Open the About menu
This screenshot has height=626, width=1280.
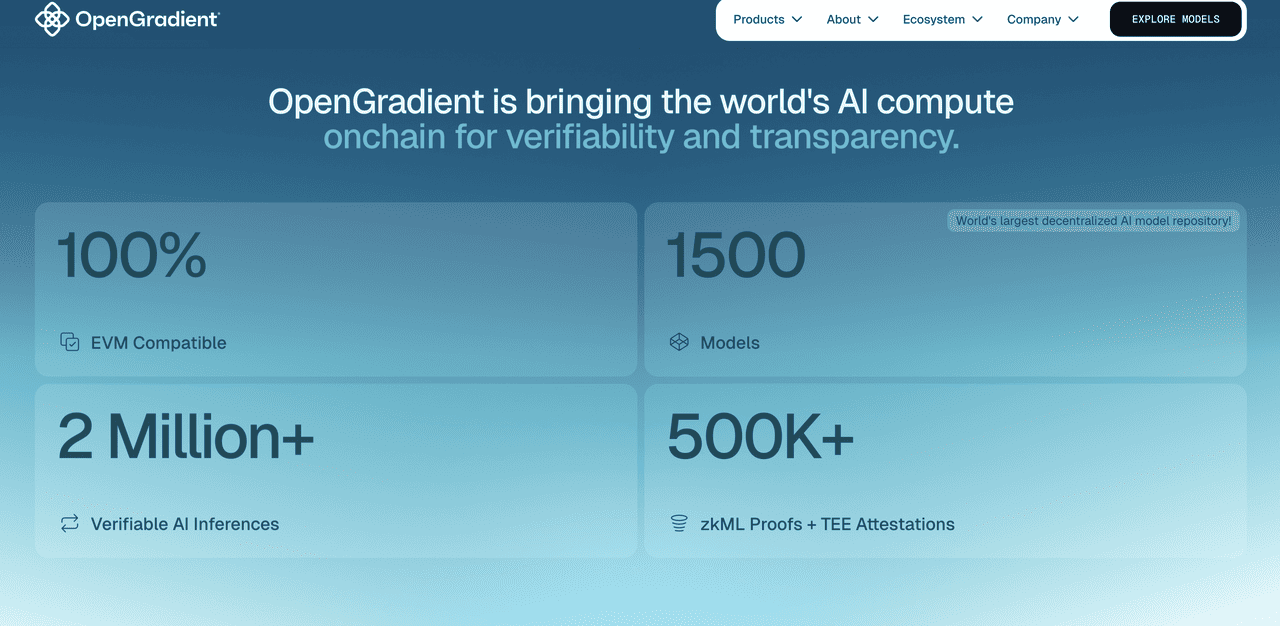(843, 20)
